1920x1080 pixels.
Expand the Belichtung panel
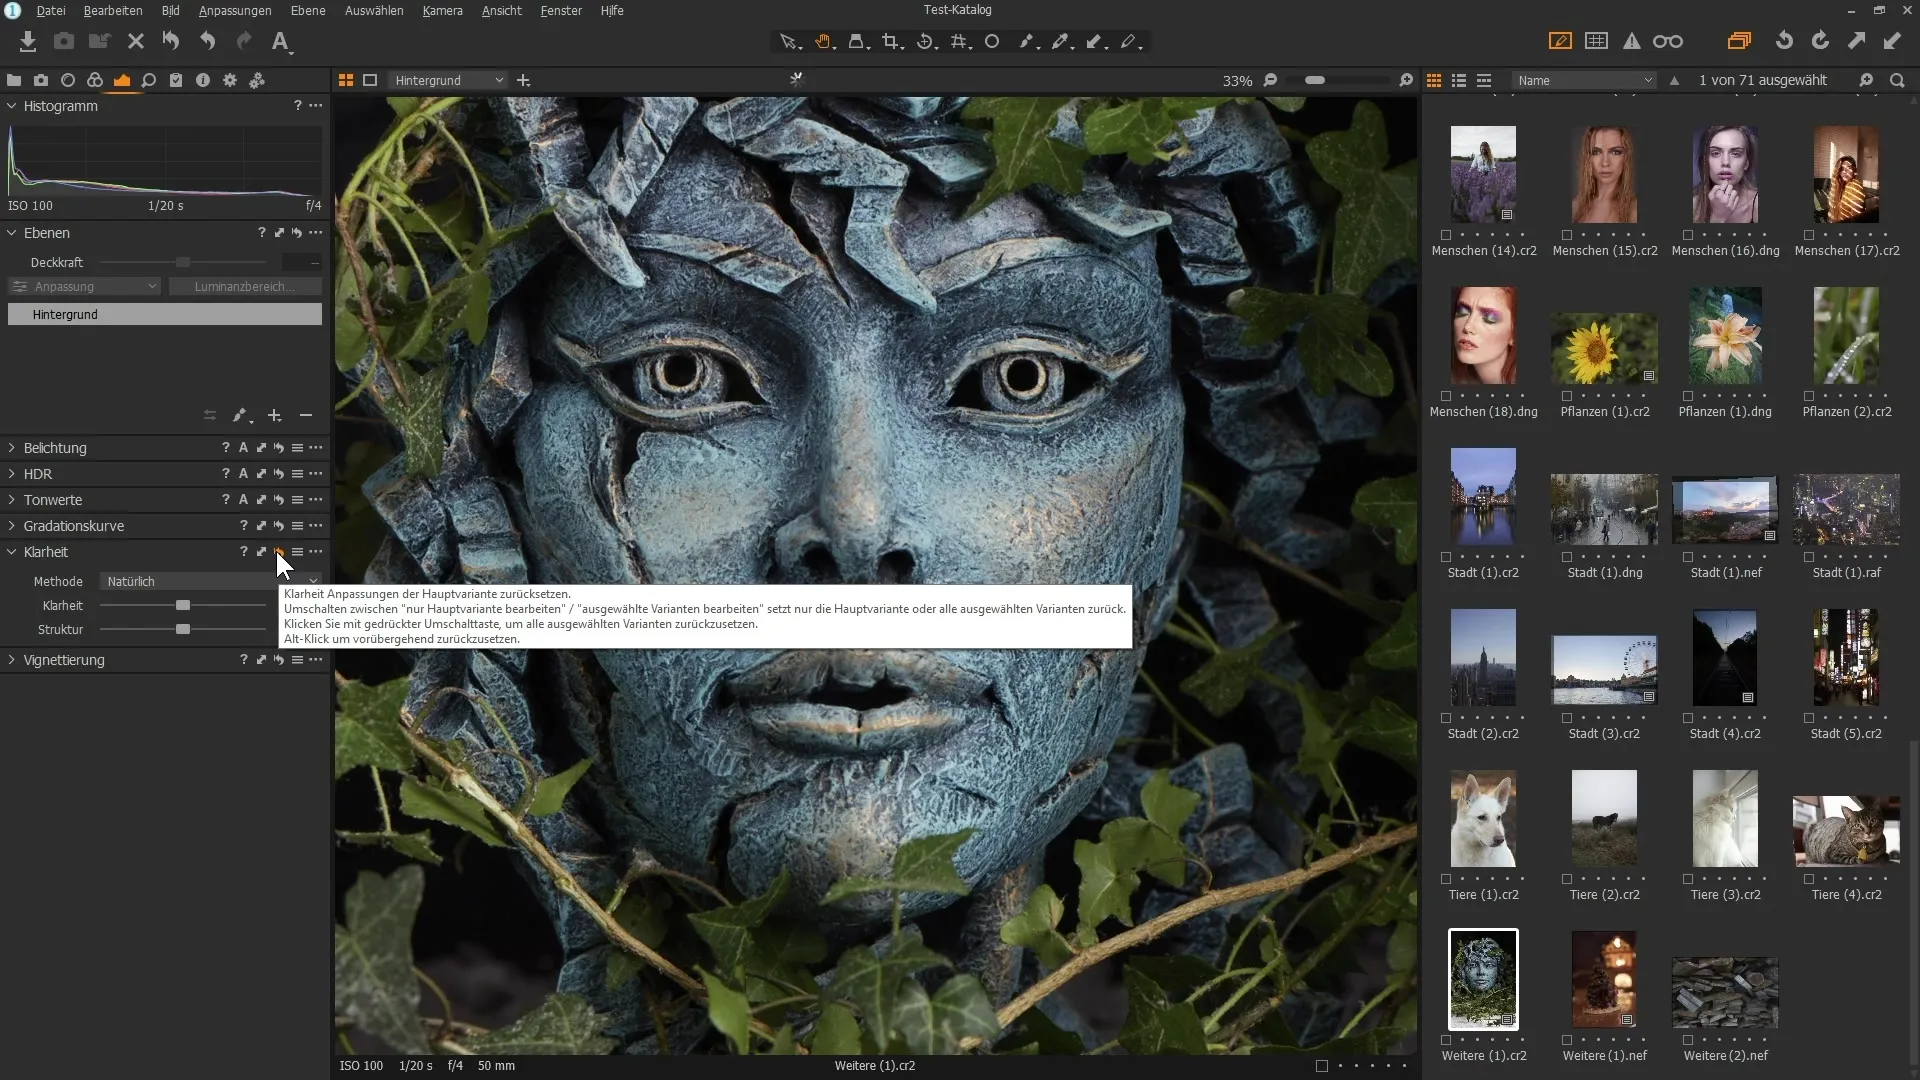12,448
